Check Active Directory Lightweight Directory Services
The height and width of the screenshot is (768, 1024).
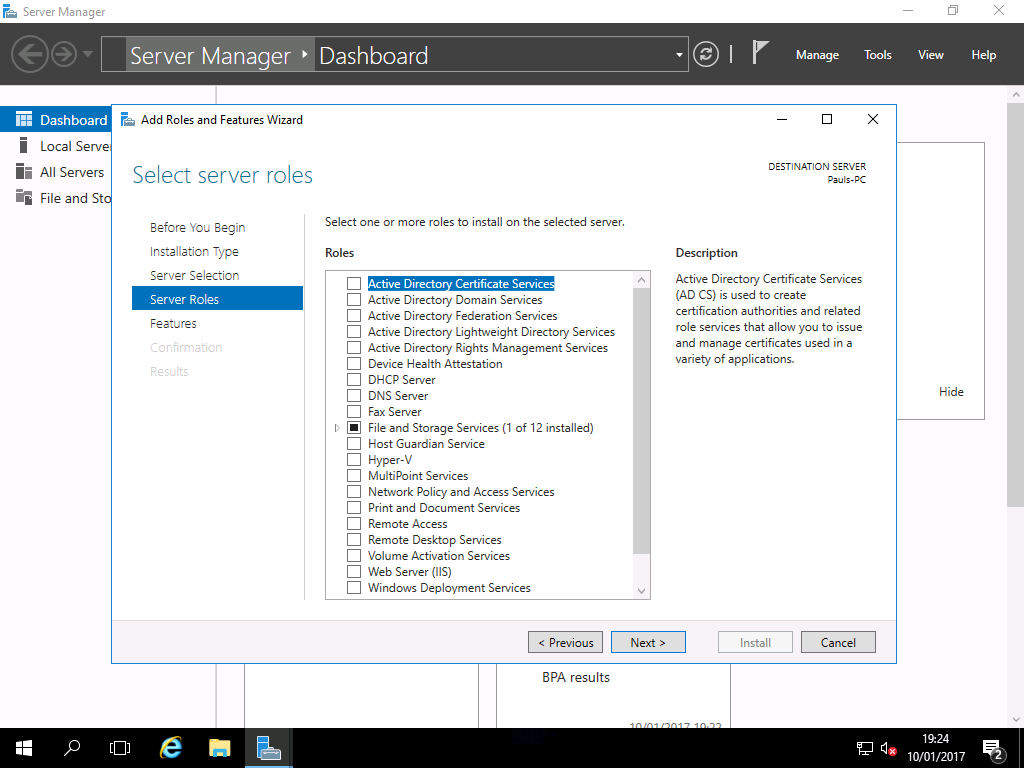tap(354, 332)
